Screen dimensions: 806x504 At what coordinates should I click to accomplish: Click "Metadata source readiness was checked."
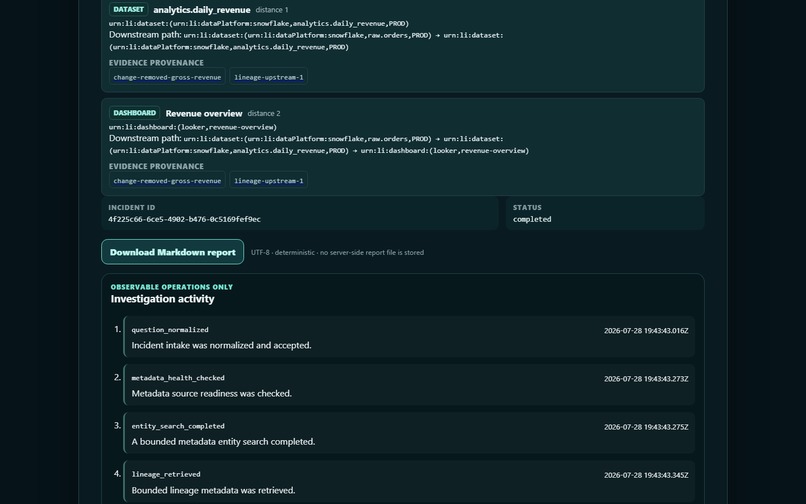pos(212,393)
